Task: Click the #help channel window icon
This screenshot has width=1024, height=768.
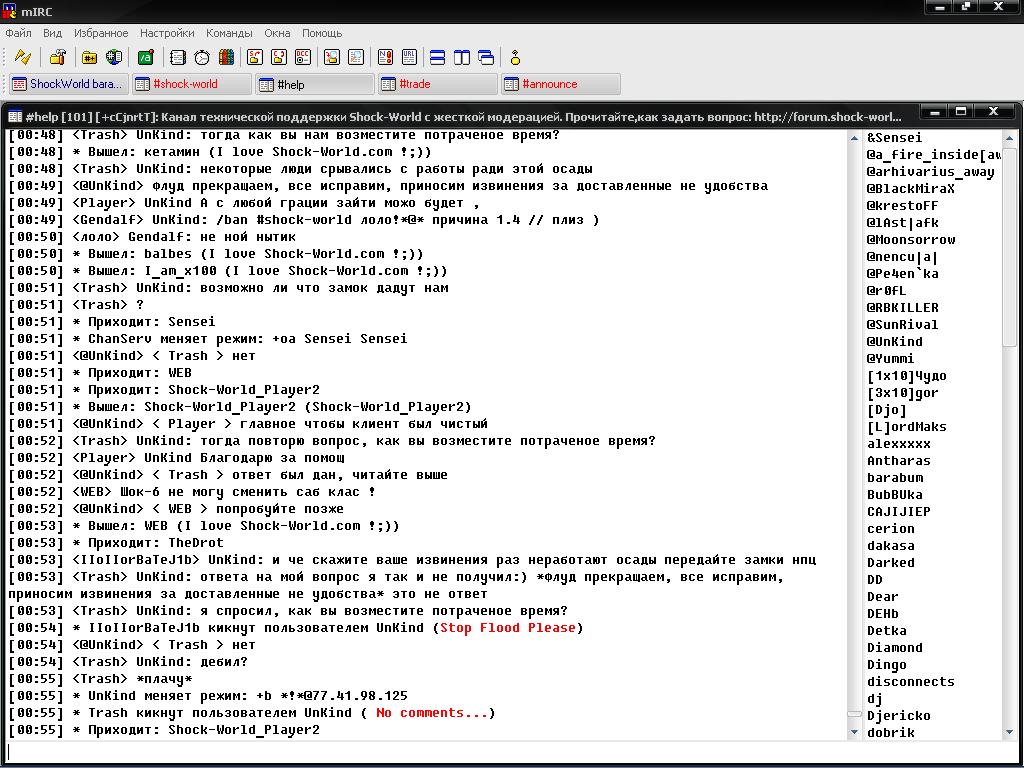Action: coord(14,116)
